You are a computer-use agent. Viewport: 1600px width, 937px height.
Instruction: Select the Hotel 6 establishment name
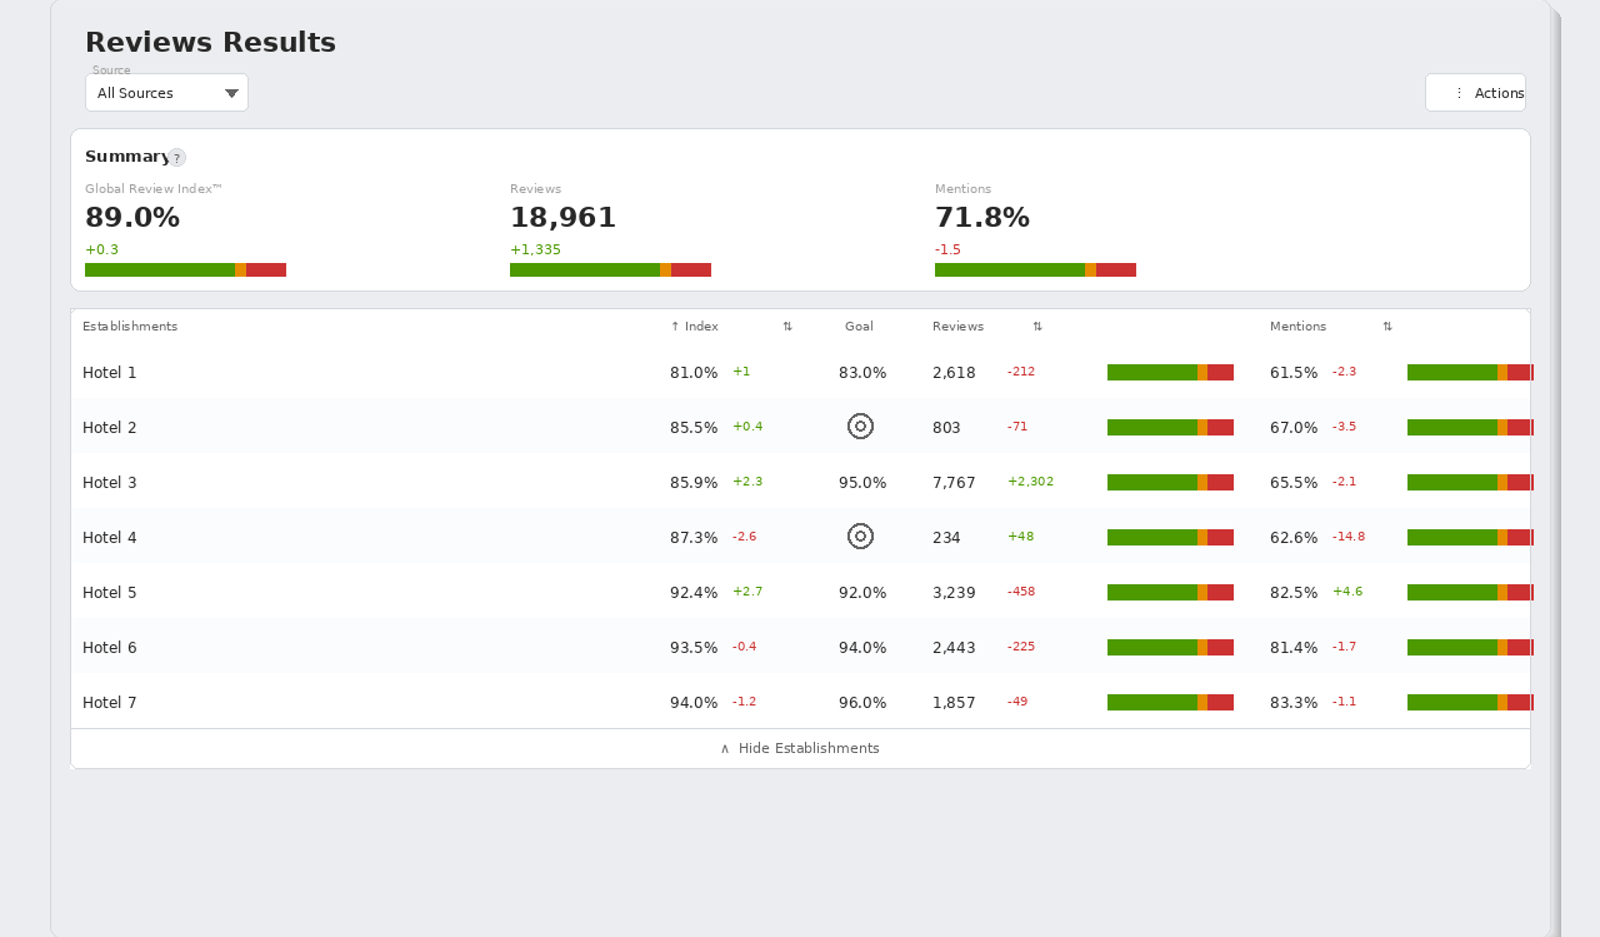click(109, 648)
